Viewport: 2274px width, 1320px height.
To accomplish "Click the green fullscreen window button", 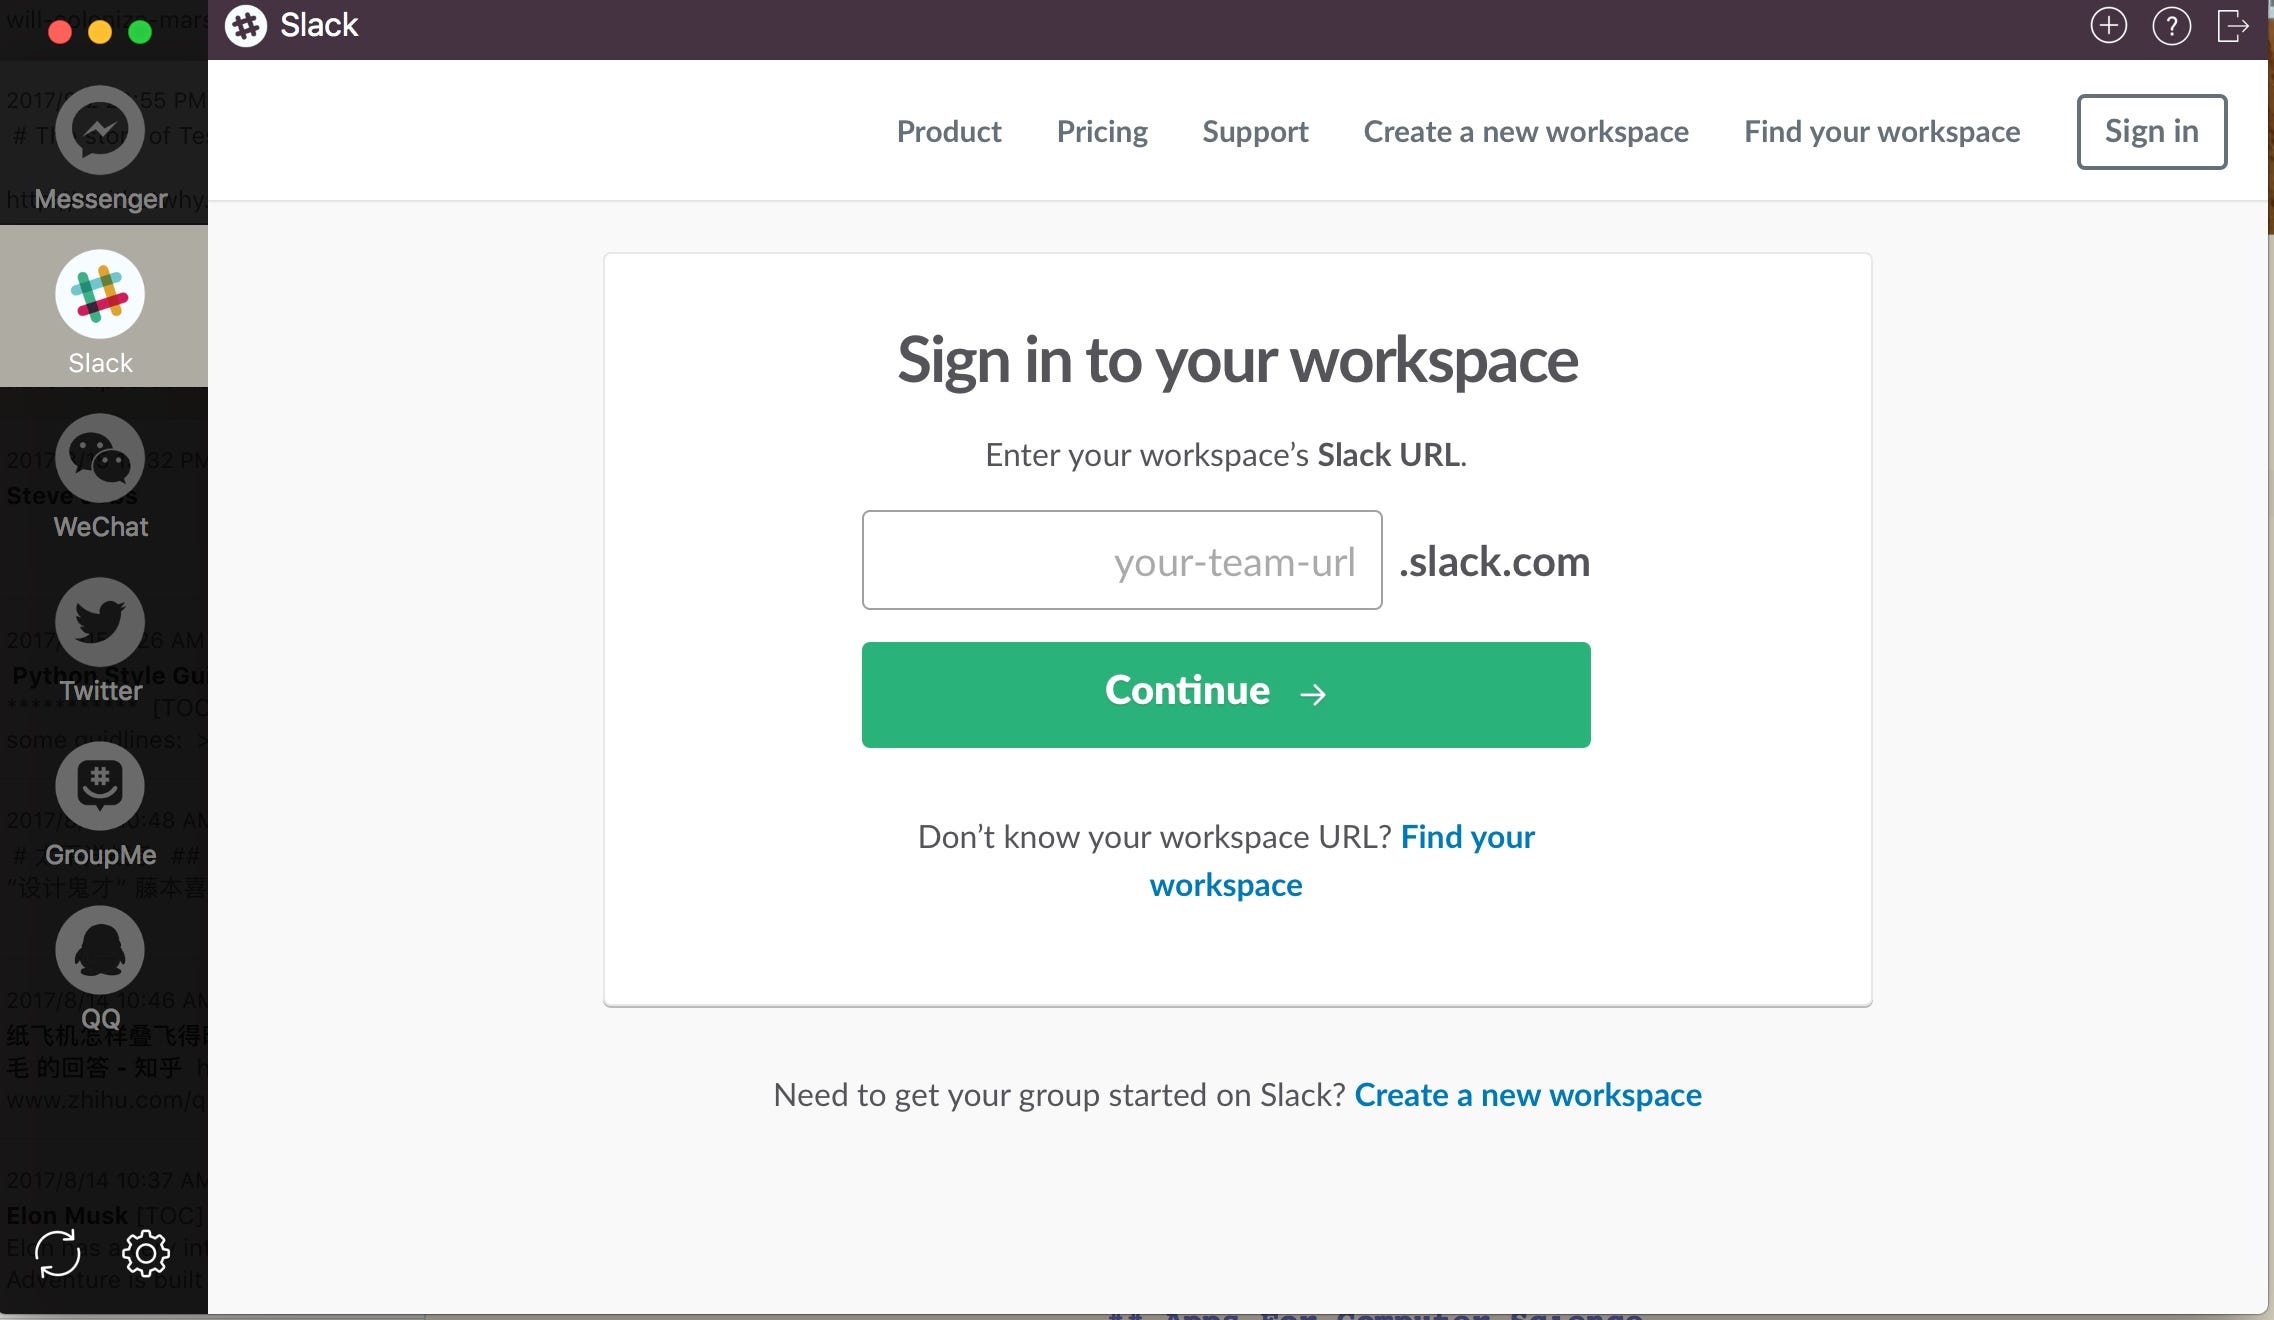I will coord(140,32).
